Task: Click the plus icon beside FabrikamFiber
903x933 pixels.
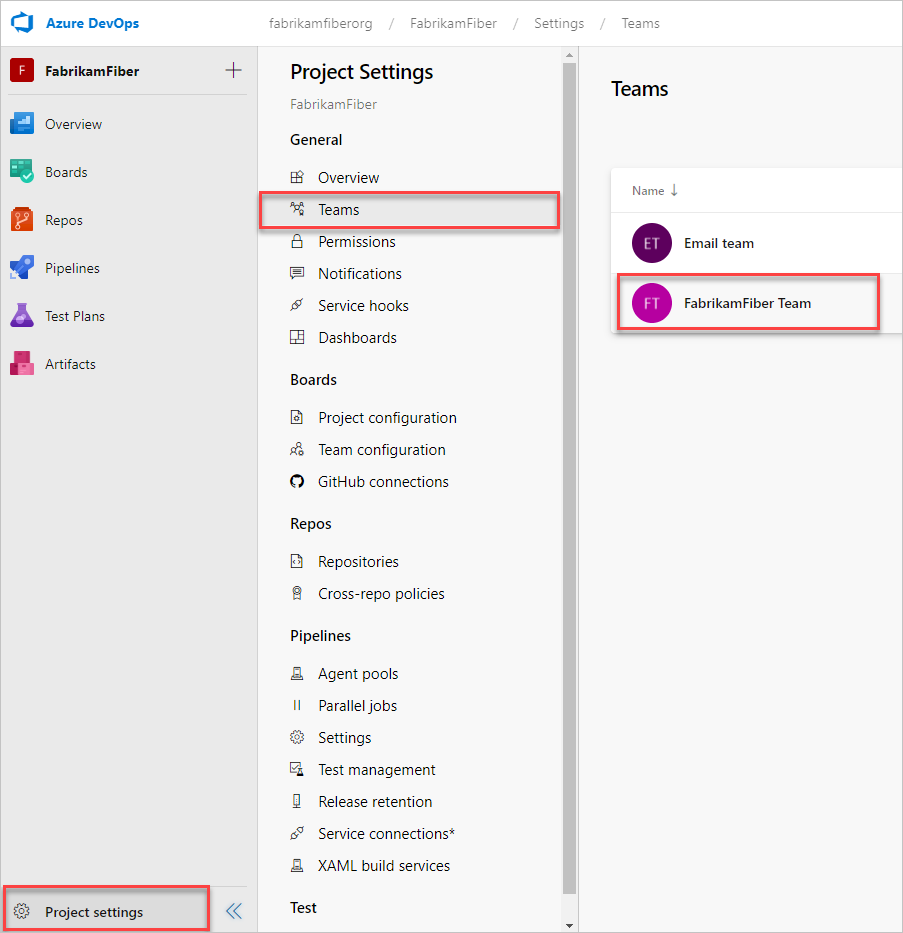Action: pos(233,70)
